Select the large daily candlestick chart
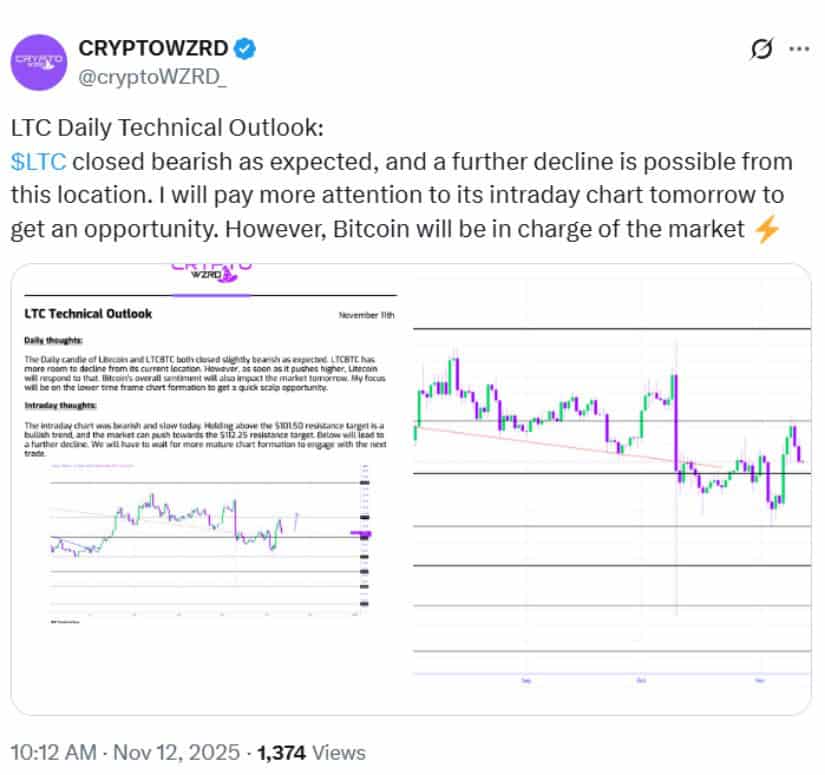This screenshot has width=825, height=775. coord(610,470)
